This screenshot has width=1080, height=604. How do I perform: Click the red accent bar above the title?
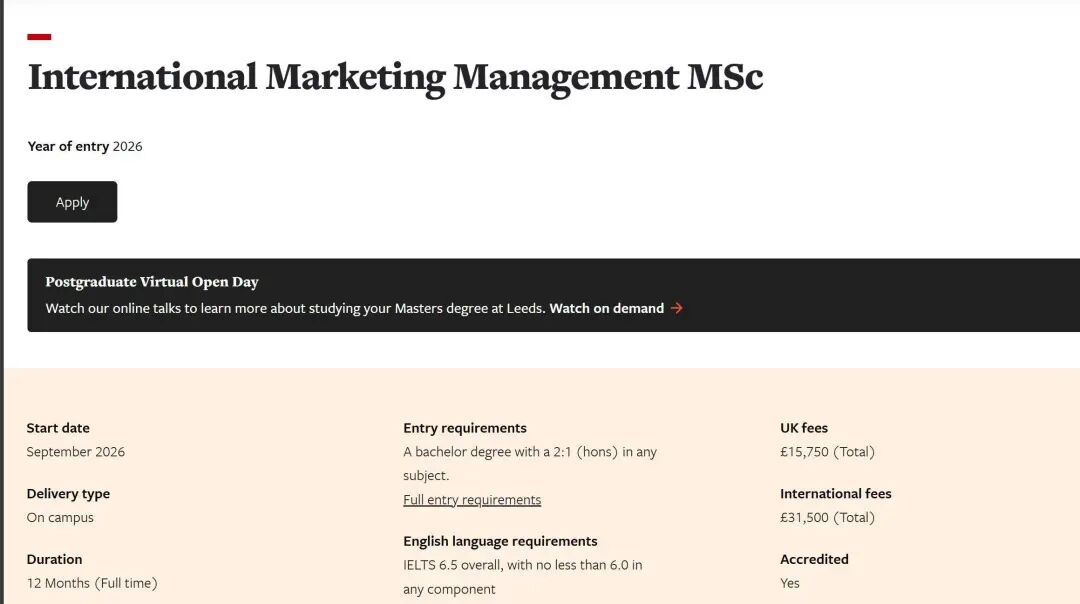tap(39, 37)
